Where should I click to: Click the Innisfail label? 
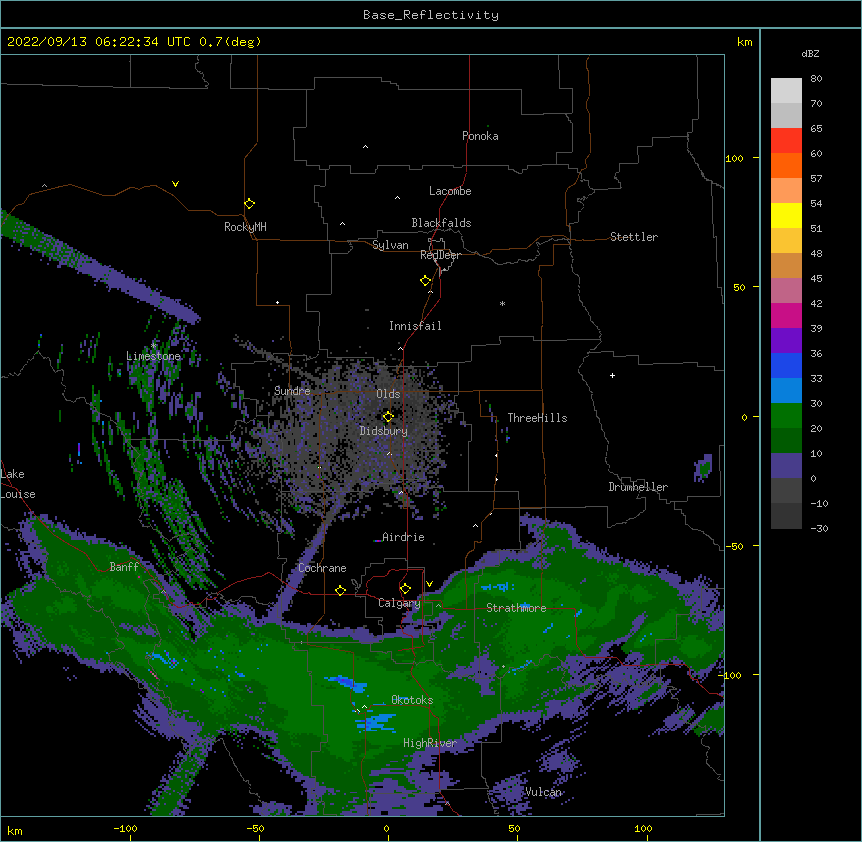coord(415,326)
